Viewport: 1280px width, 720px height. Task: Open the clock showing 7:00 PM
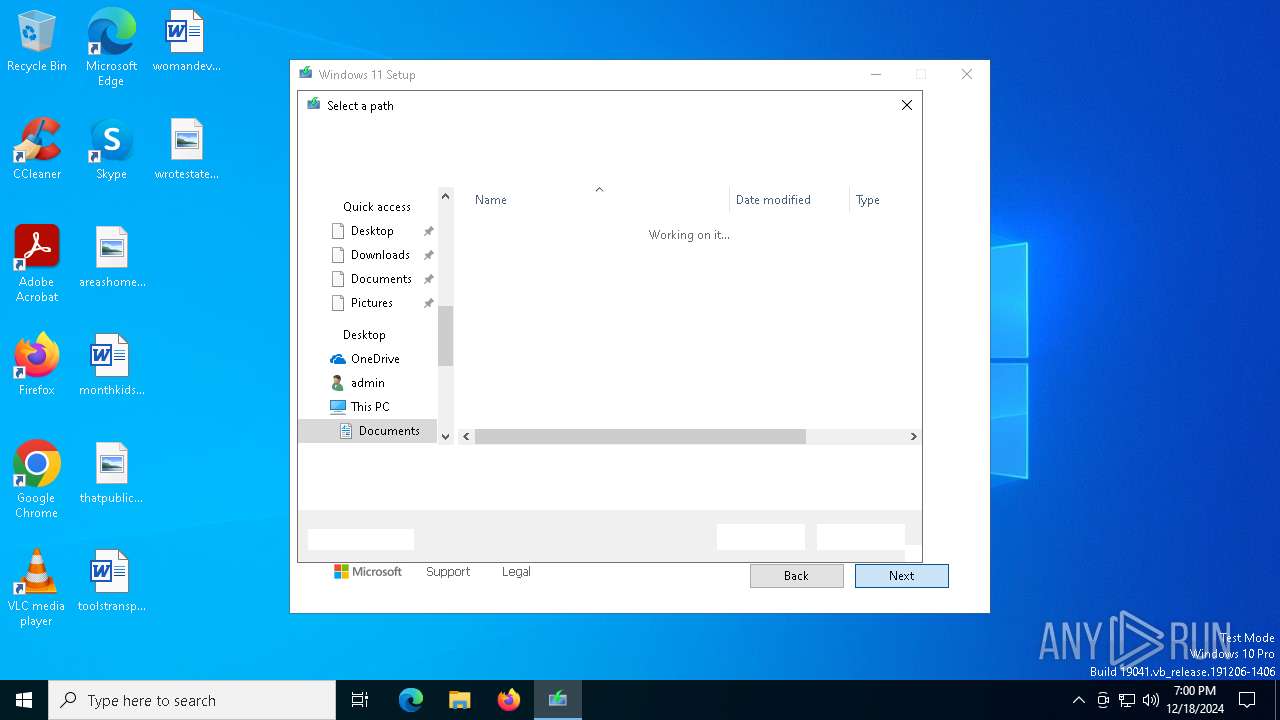tap(1195, 700)
